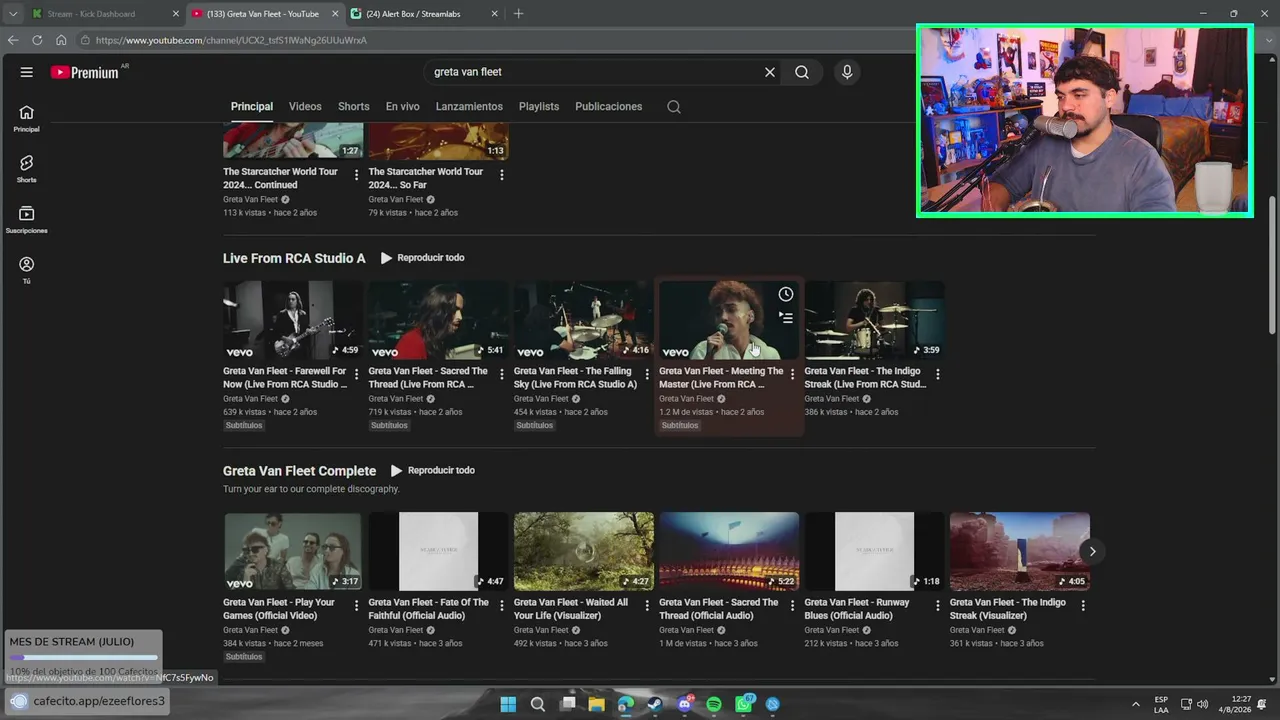
Task: Show next videos in the Greta Van Fleet Complete row
Action: [x=1092, y=551]
